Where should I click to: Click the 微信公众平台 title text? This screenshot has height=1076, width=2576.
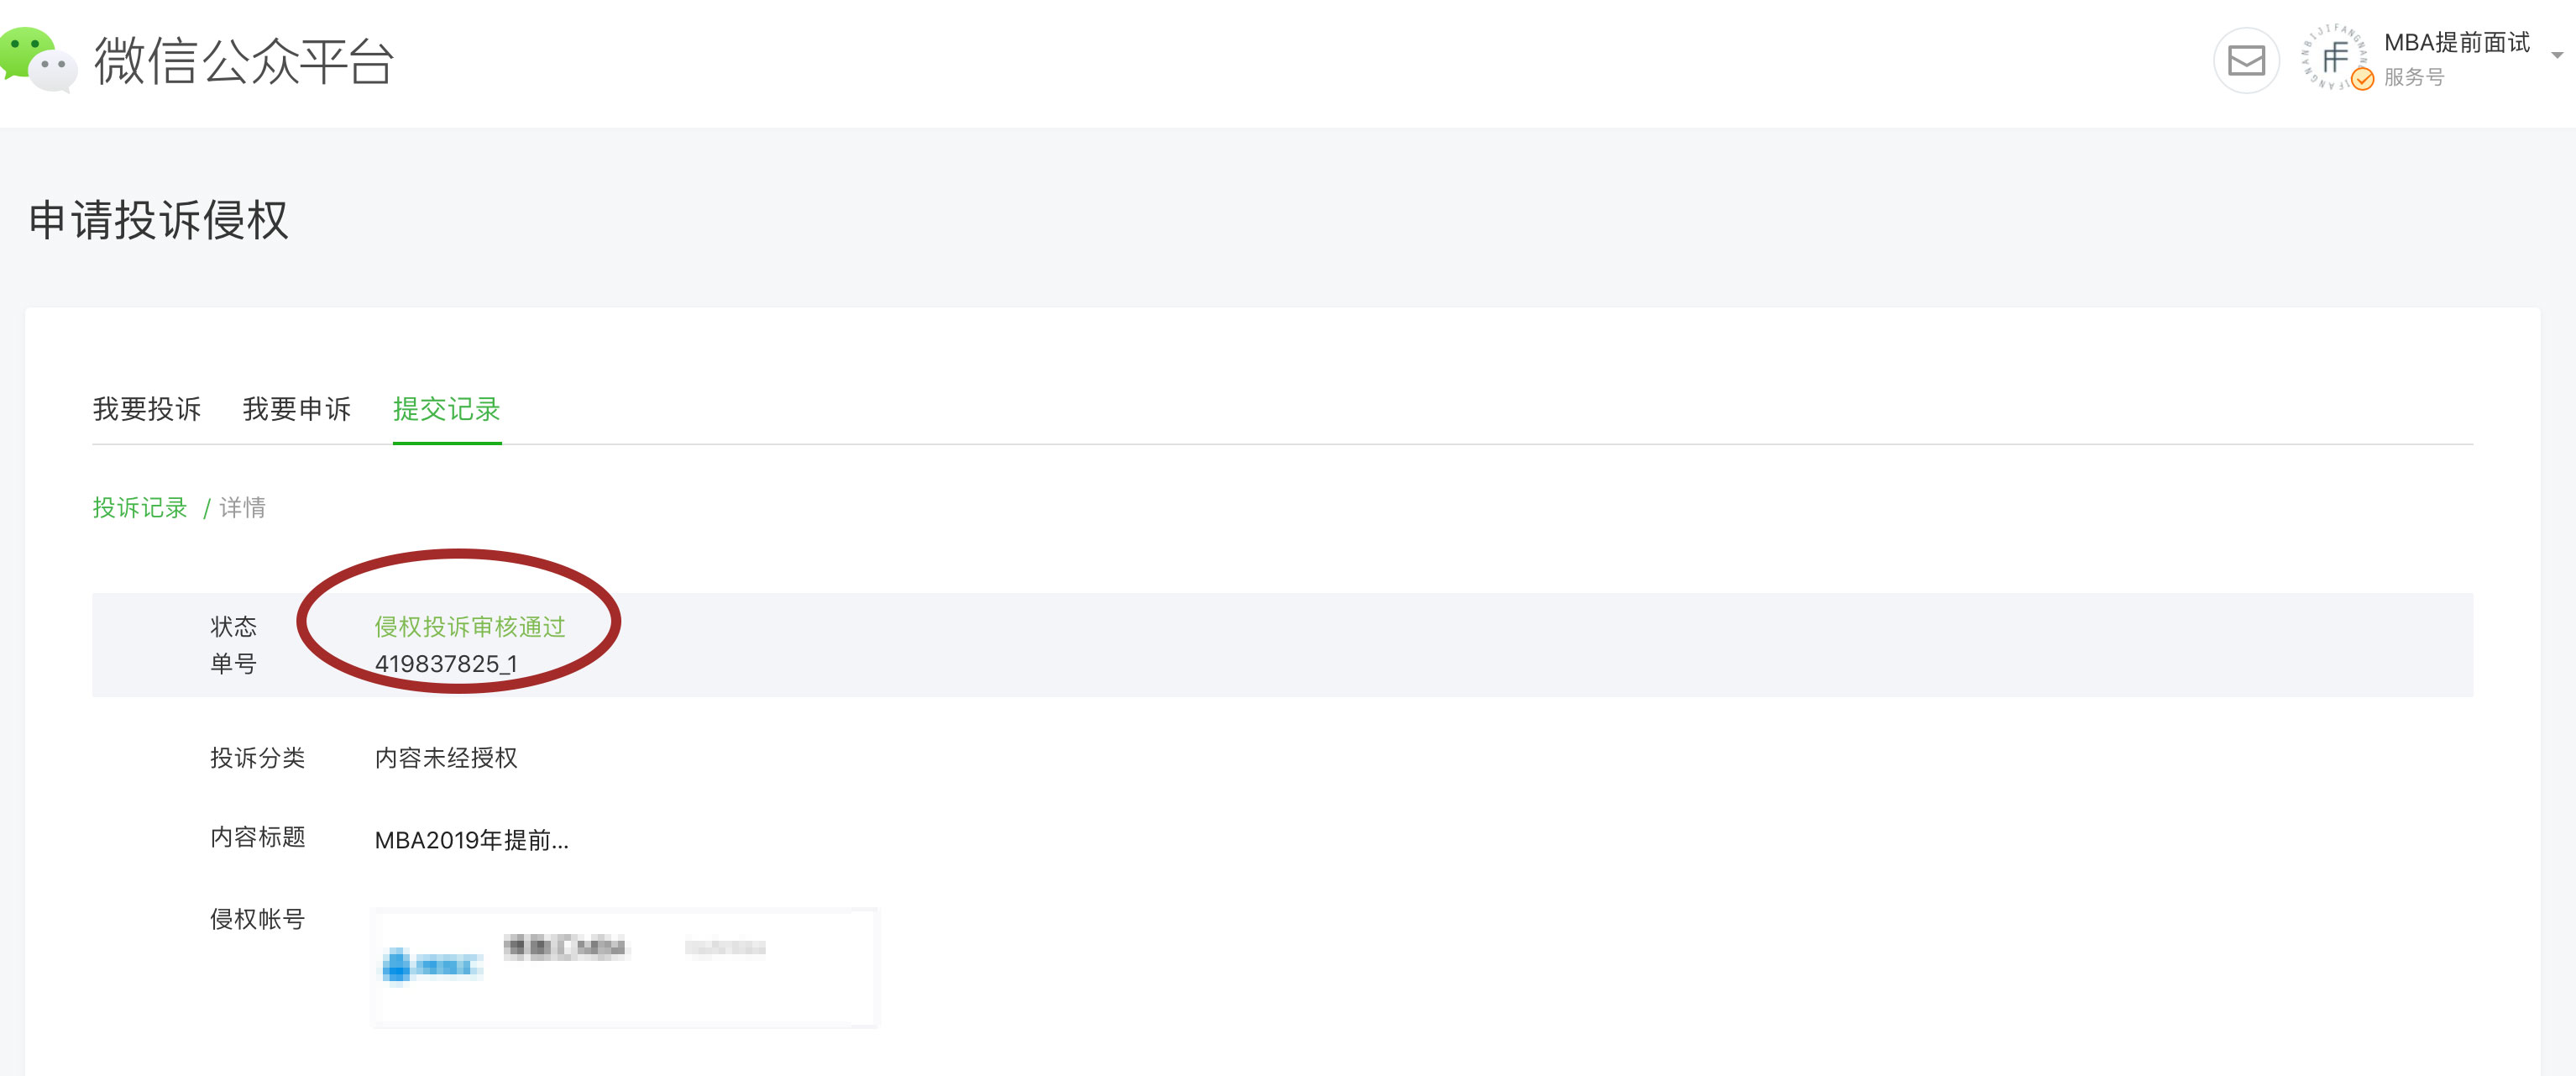(245, 61)
